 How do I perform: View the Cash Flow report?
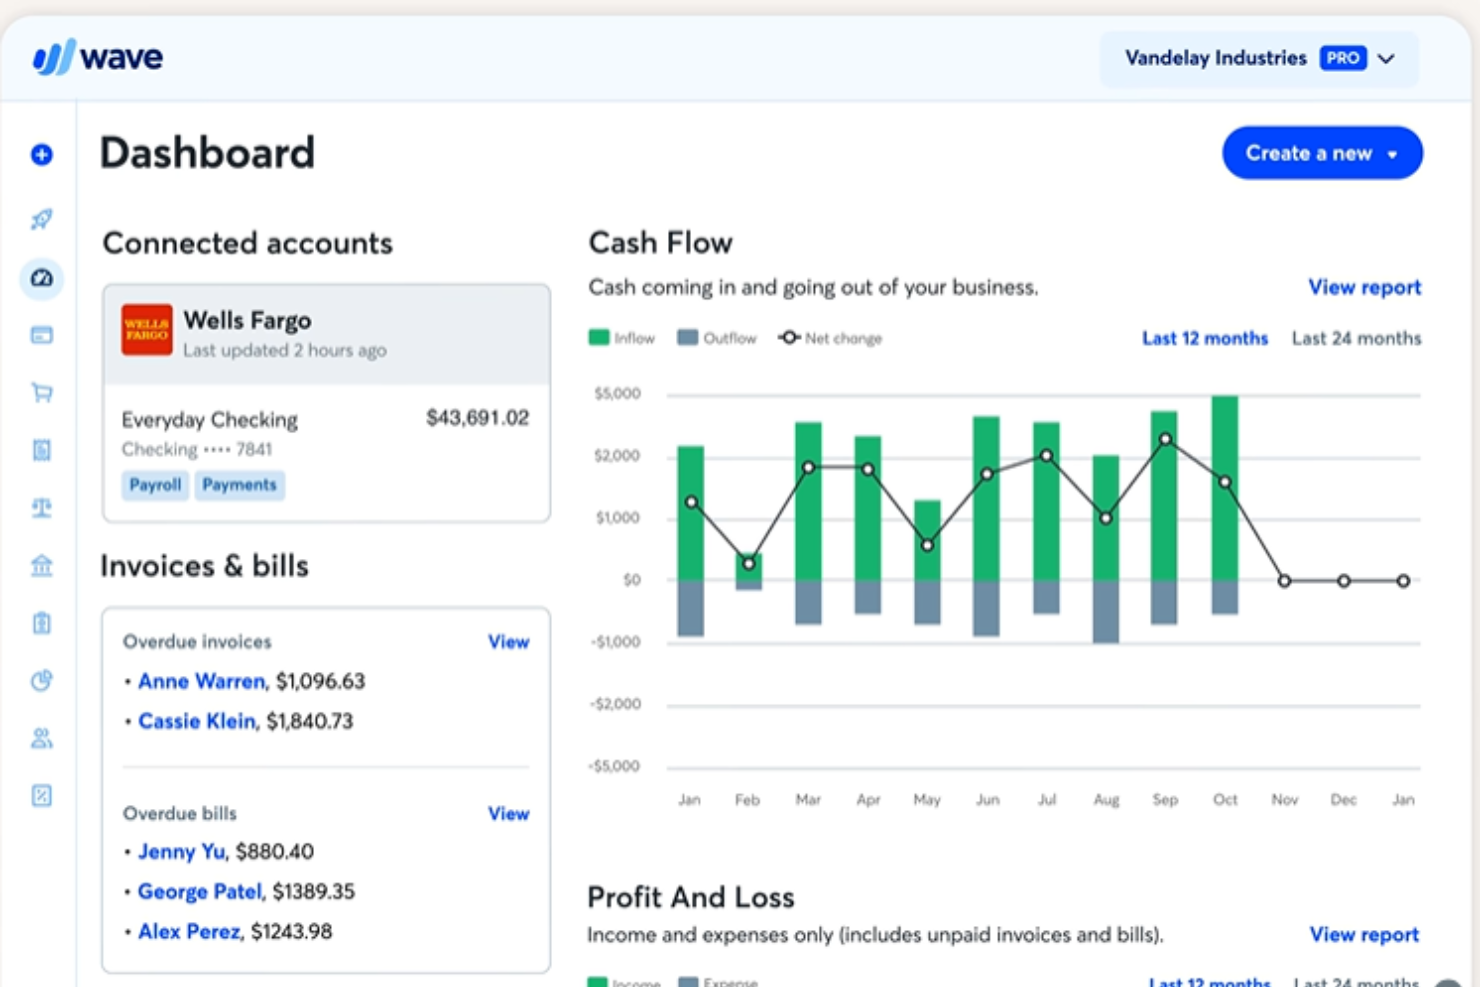[x=1364, y=287]
